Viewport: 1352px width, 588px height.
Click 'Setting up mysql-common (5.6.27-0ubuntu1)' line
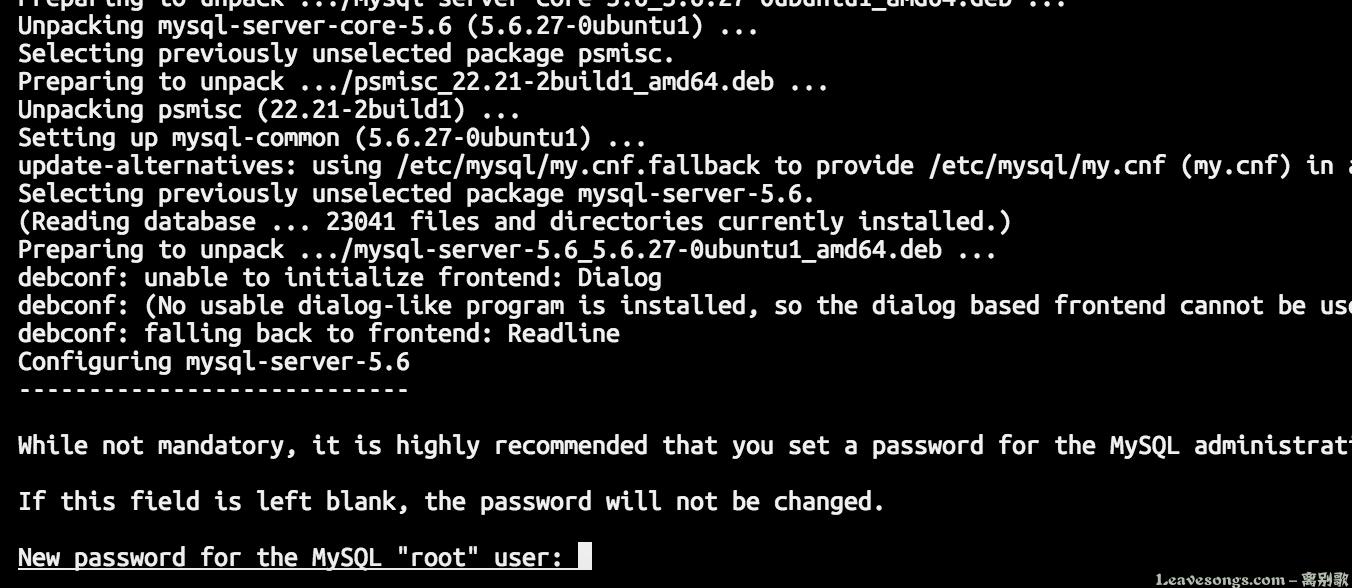[333, 137]
